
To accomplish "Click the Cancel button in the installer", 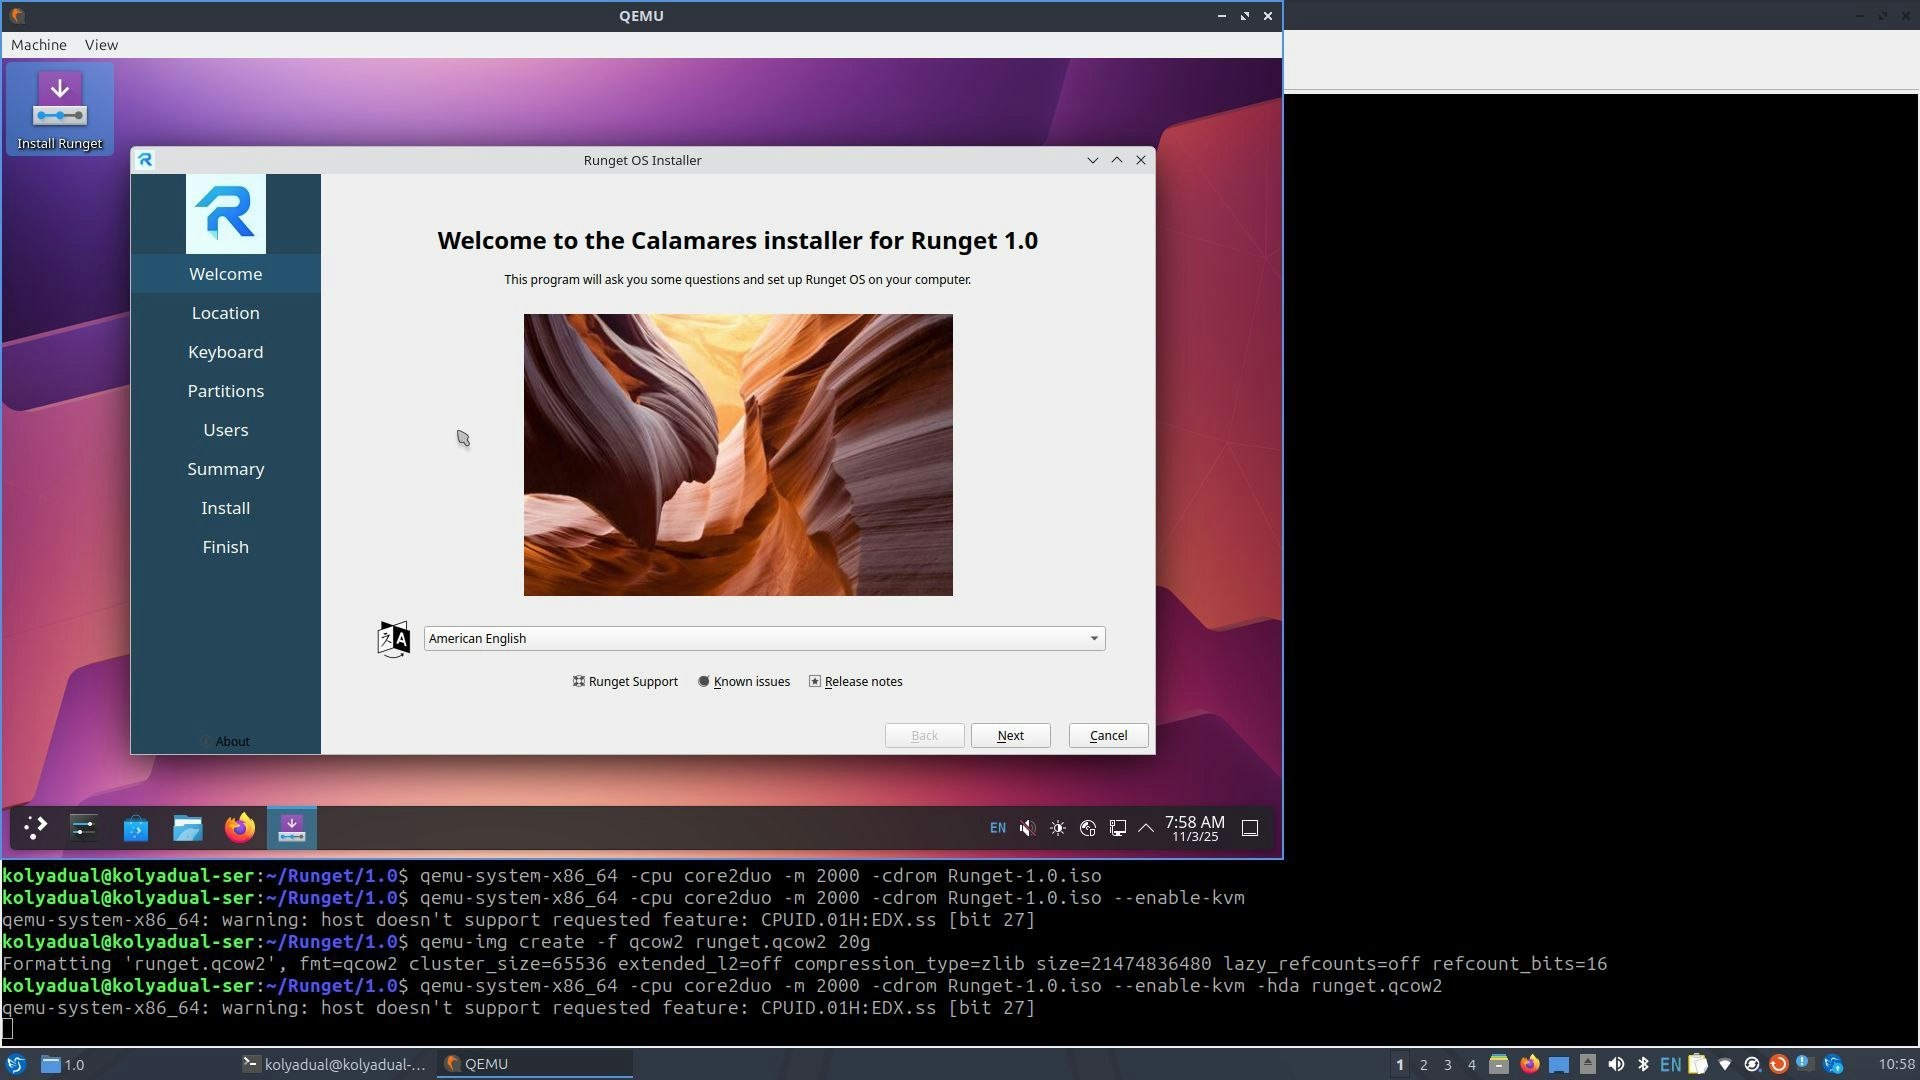I will pos(1108,735).
